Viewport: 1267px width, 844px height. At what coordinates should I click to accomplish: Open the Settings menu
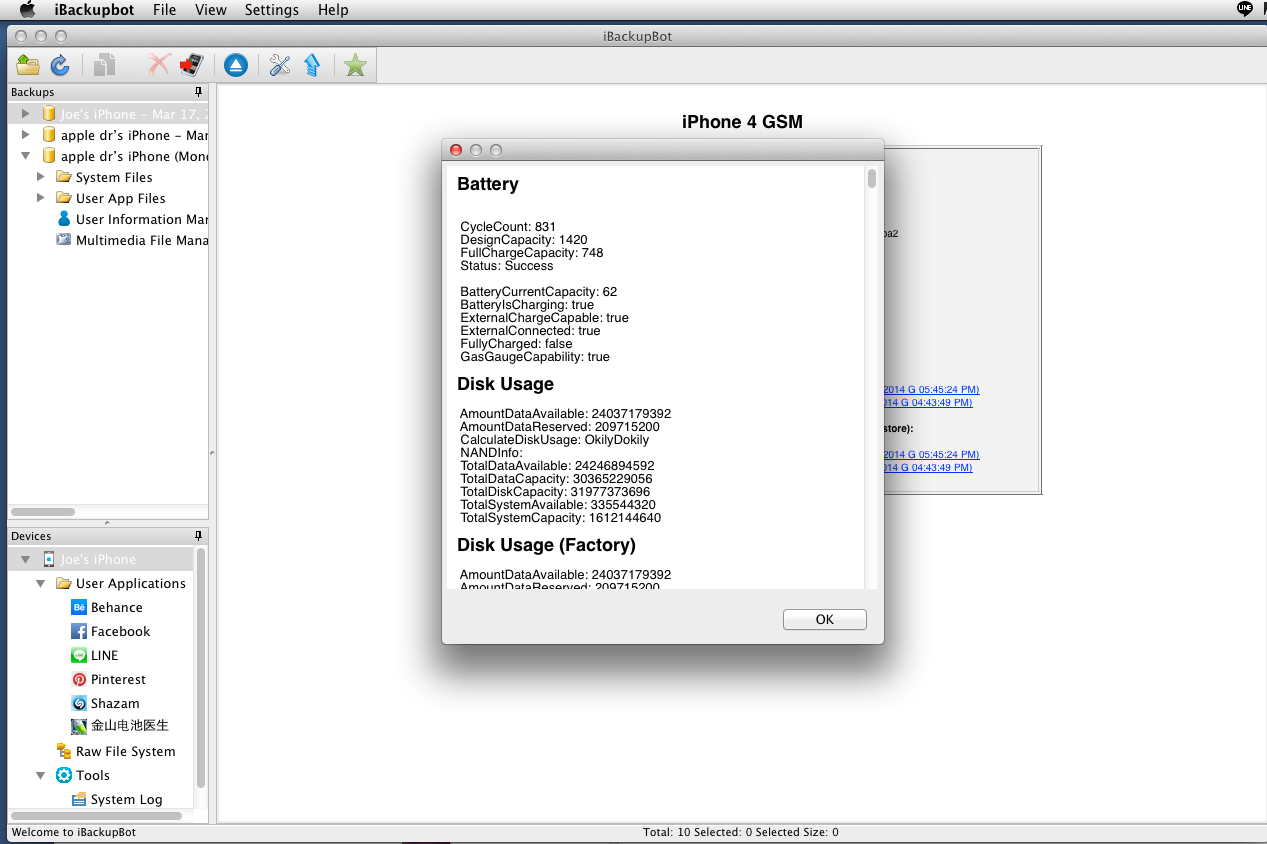[x=272, y=10]
